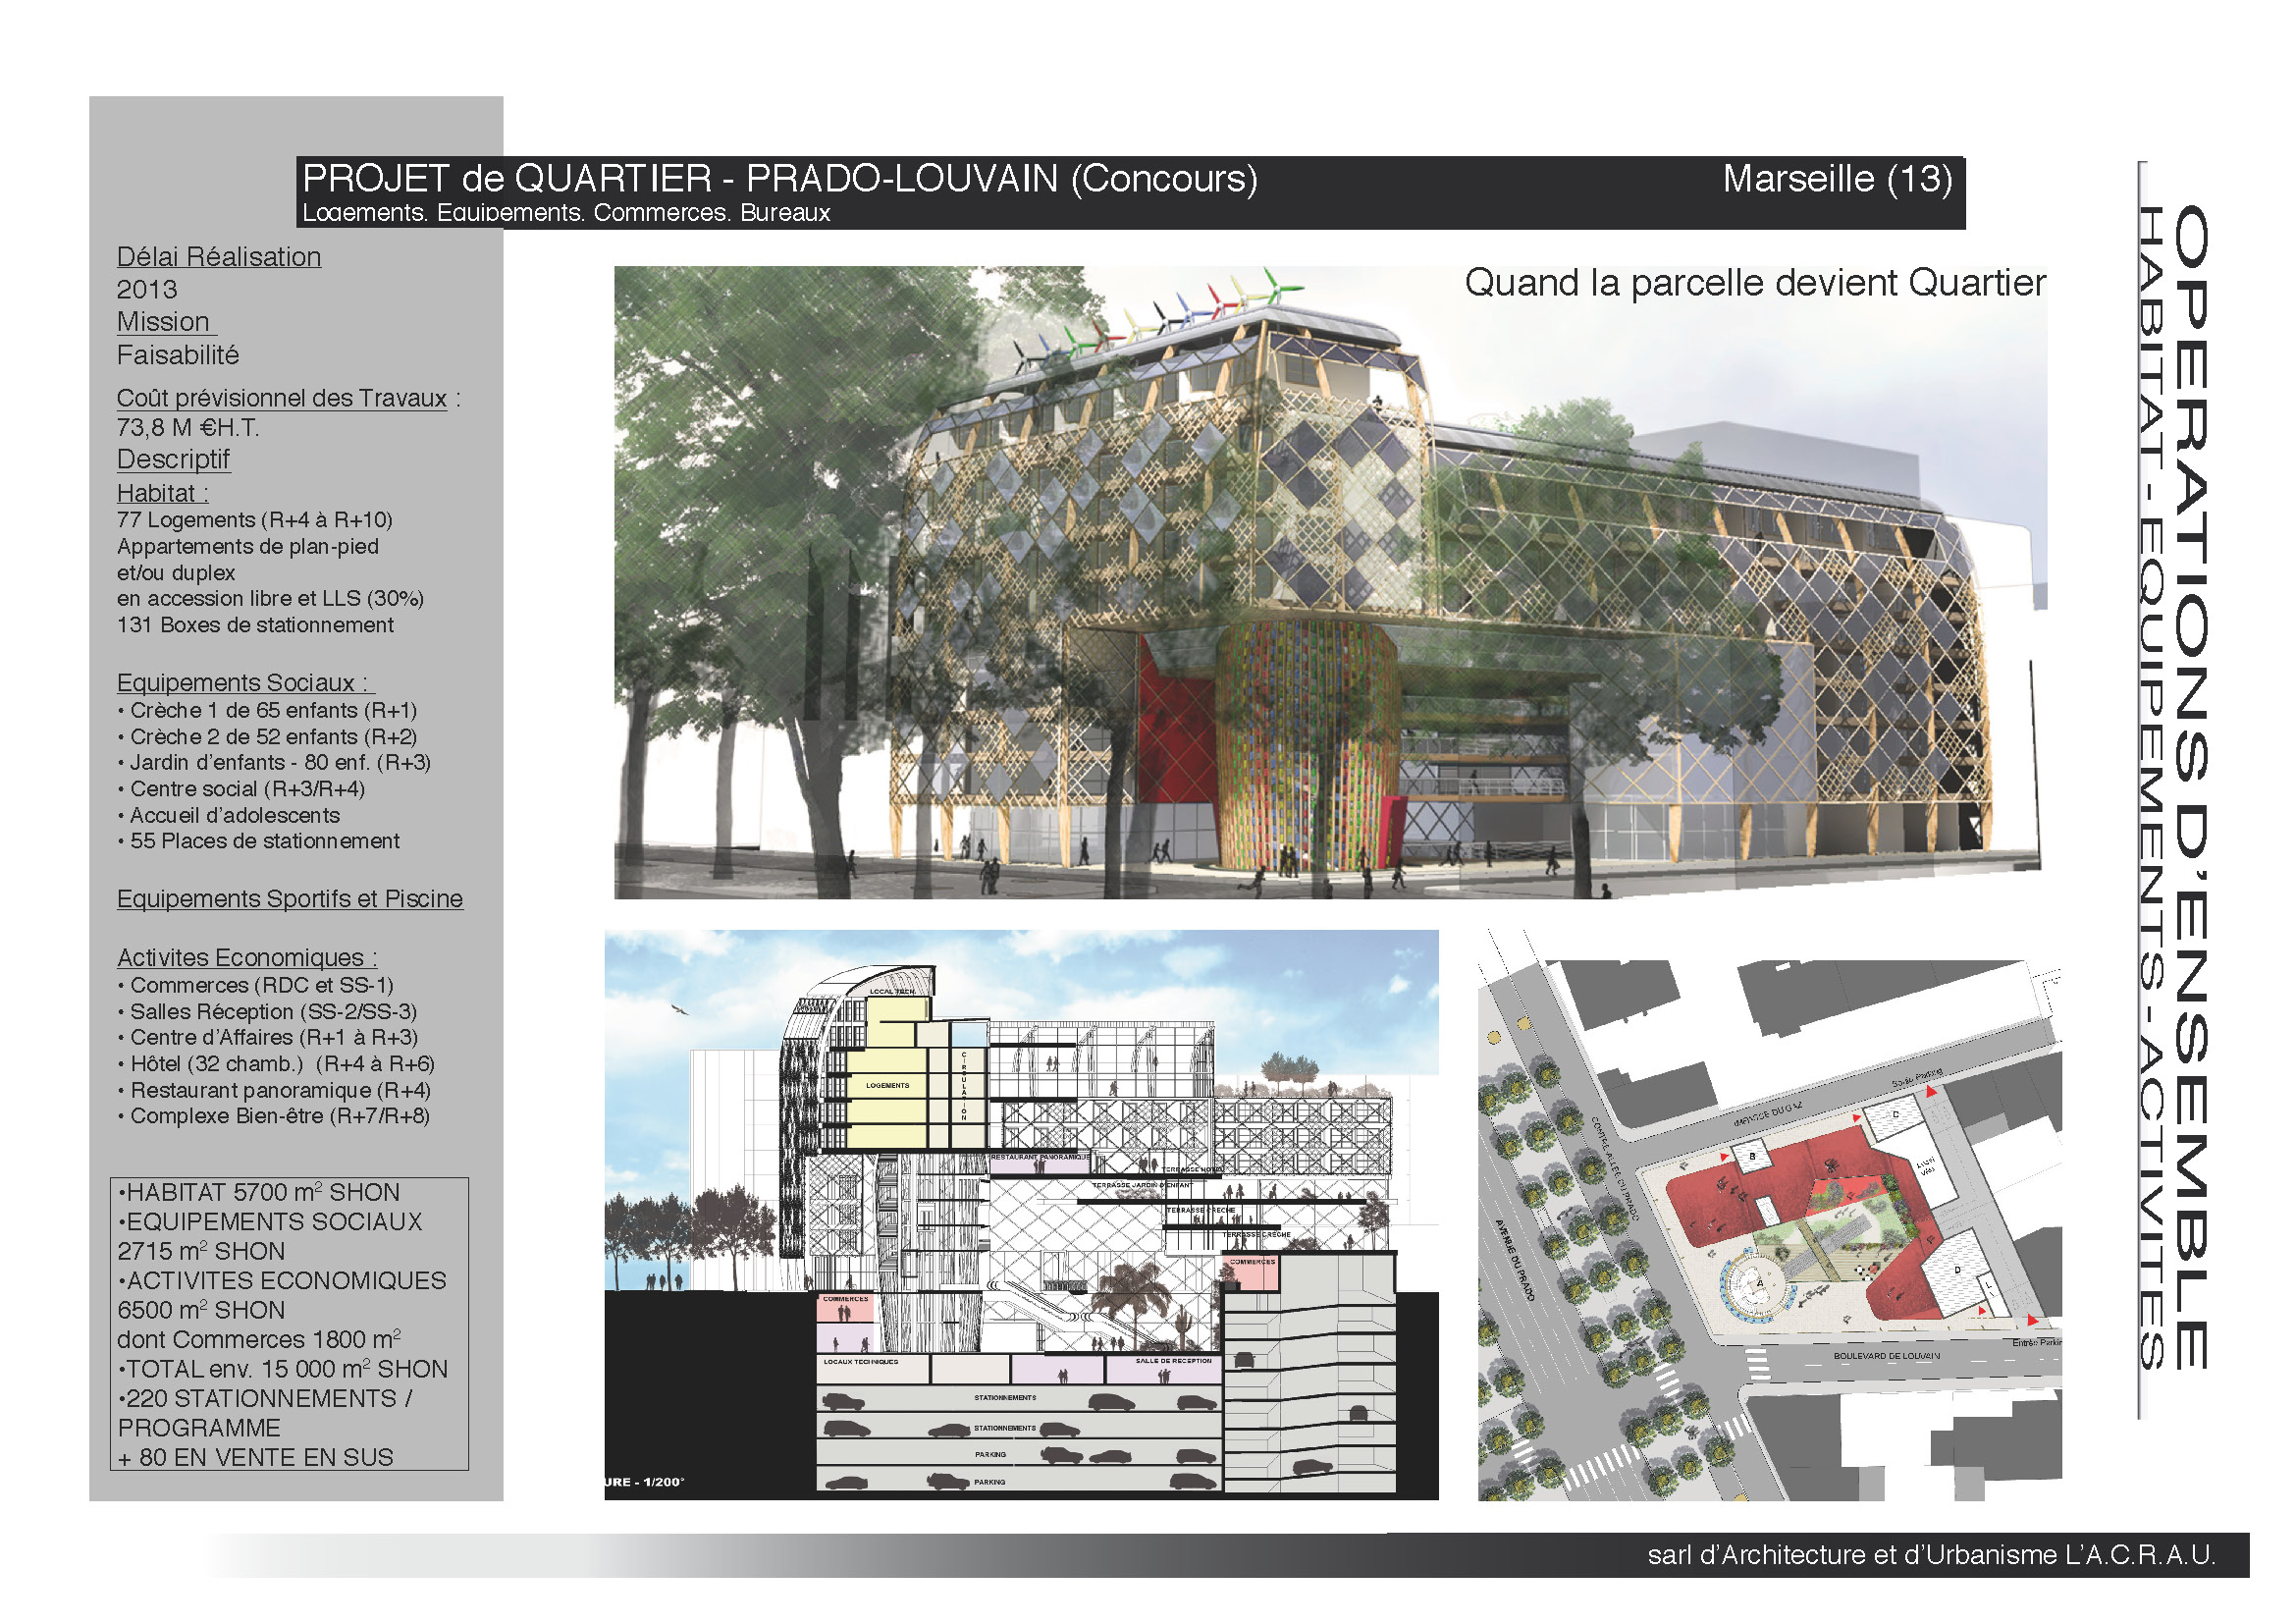
Task: Click the 'Habitat :' underlined label
Action: (x=162, y=493)
